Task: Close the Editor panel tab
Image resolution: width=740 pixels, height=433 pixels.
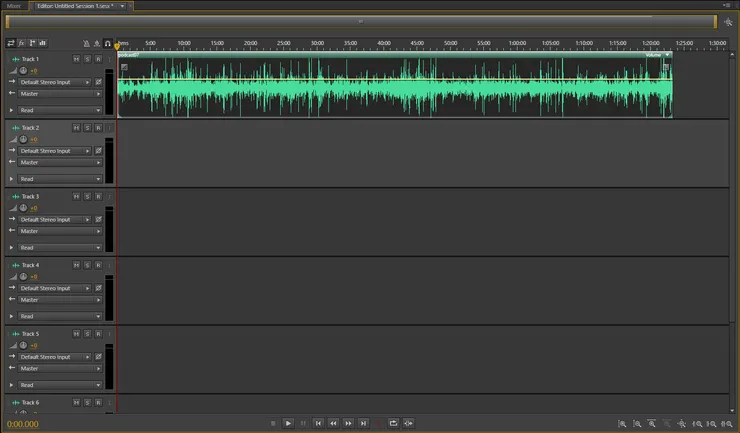Action: [130, 6]
